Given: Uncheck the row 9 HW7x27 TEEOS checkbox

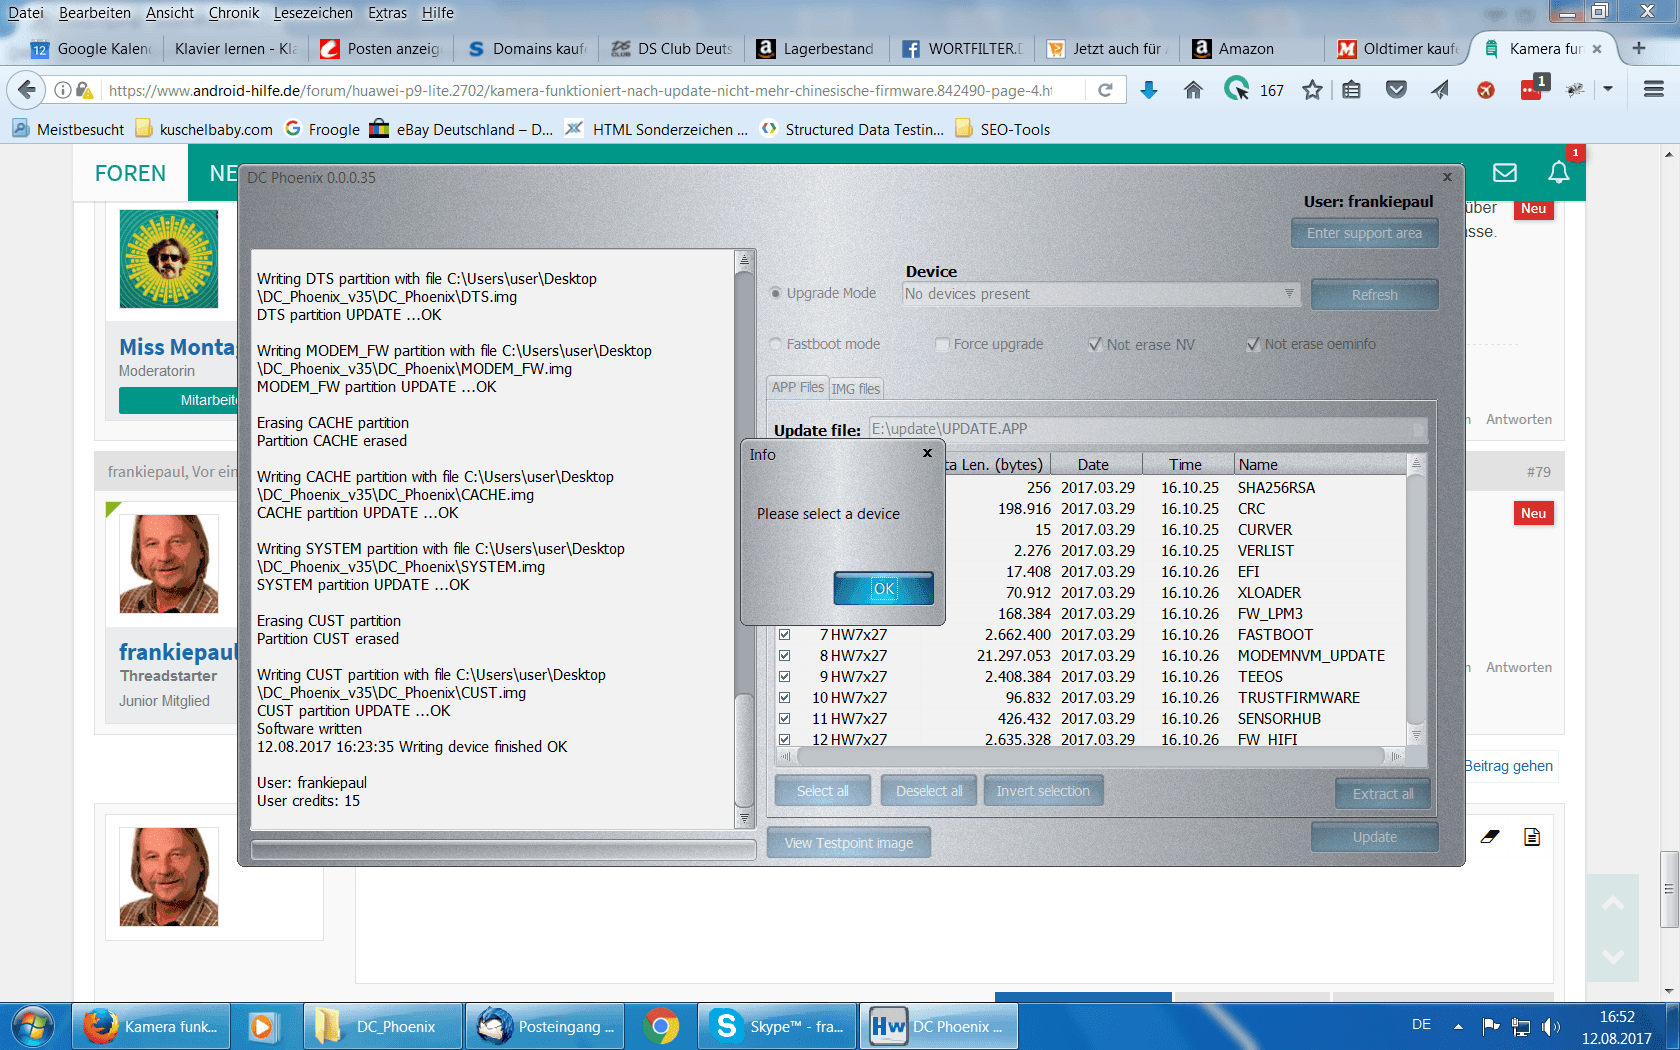Looking at the screenshot, I should pyautogui.click(x=785, y=677).
